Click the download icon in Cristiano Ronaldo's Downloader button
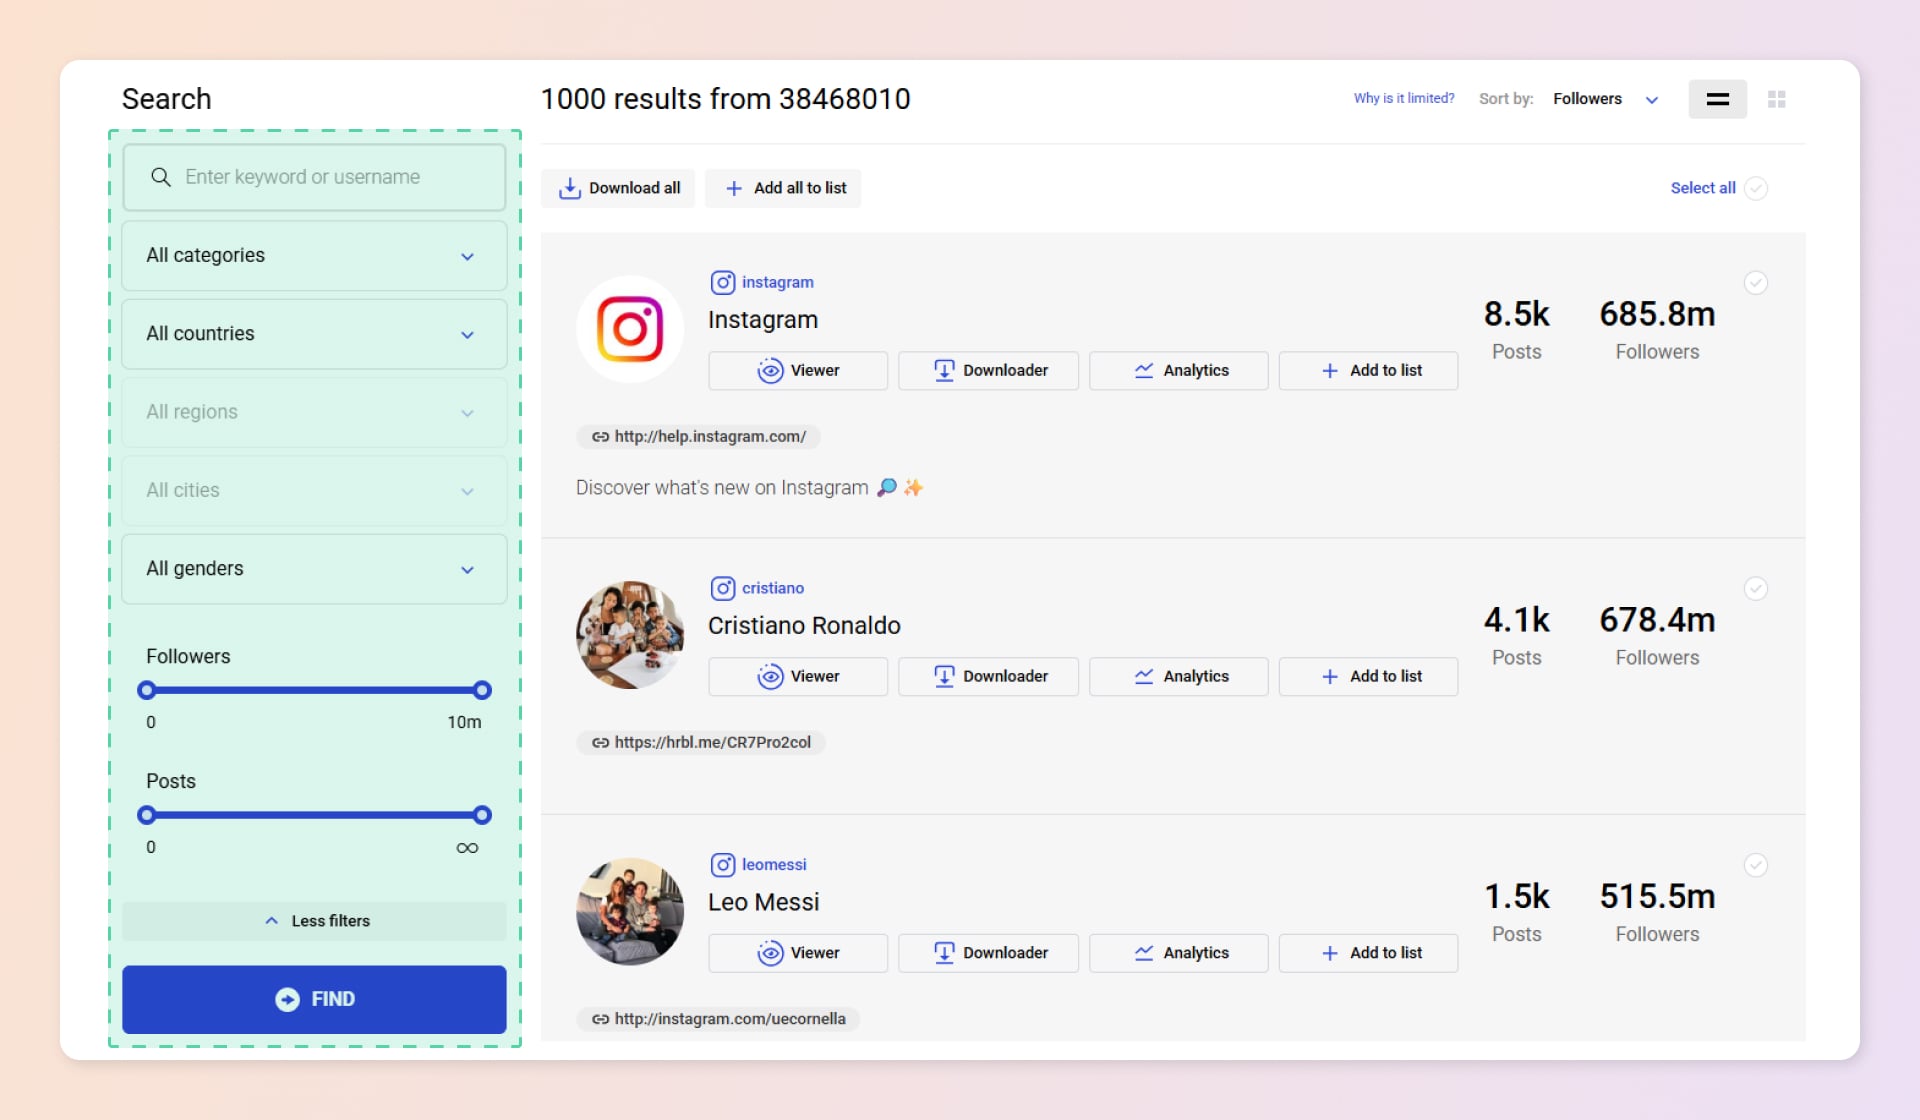This screenshot has width=1920, height=1120. click(x=943, y=677)
